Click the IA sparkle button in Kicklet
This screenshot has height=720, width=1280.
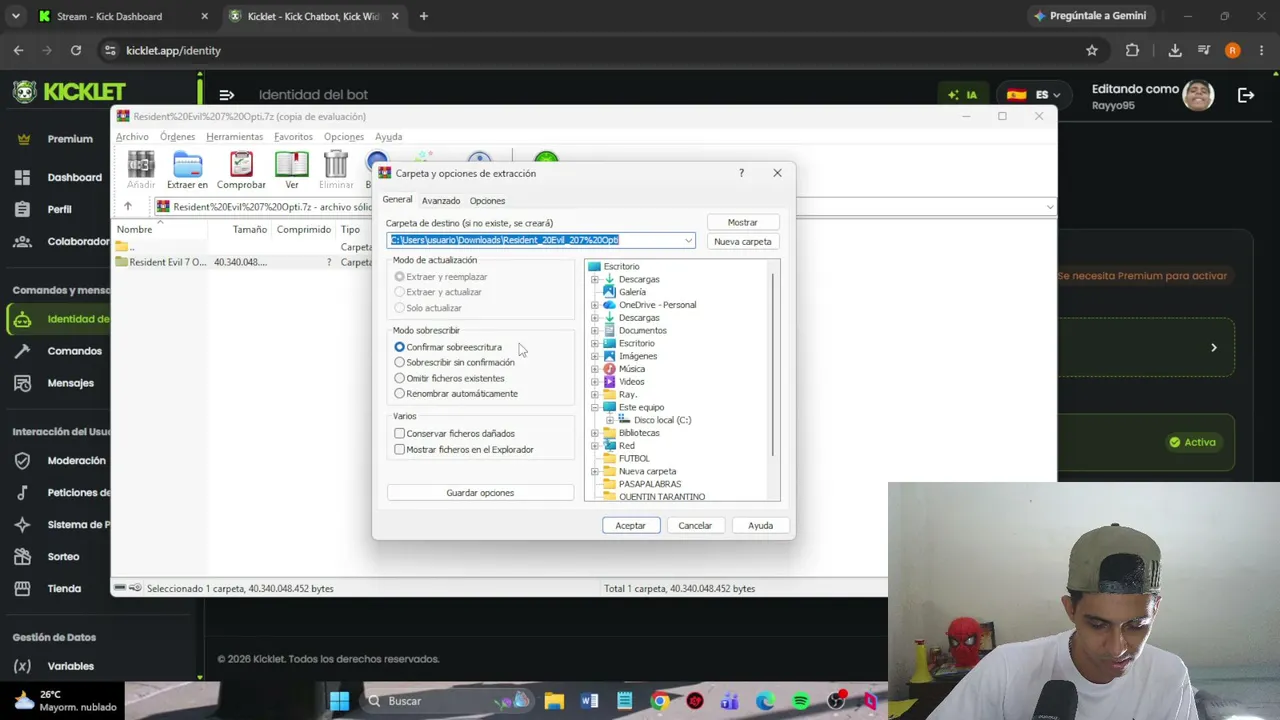pos(962,95)
